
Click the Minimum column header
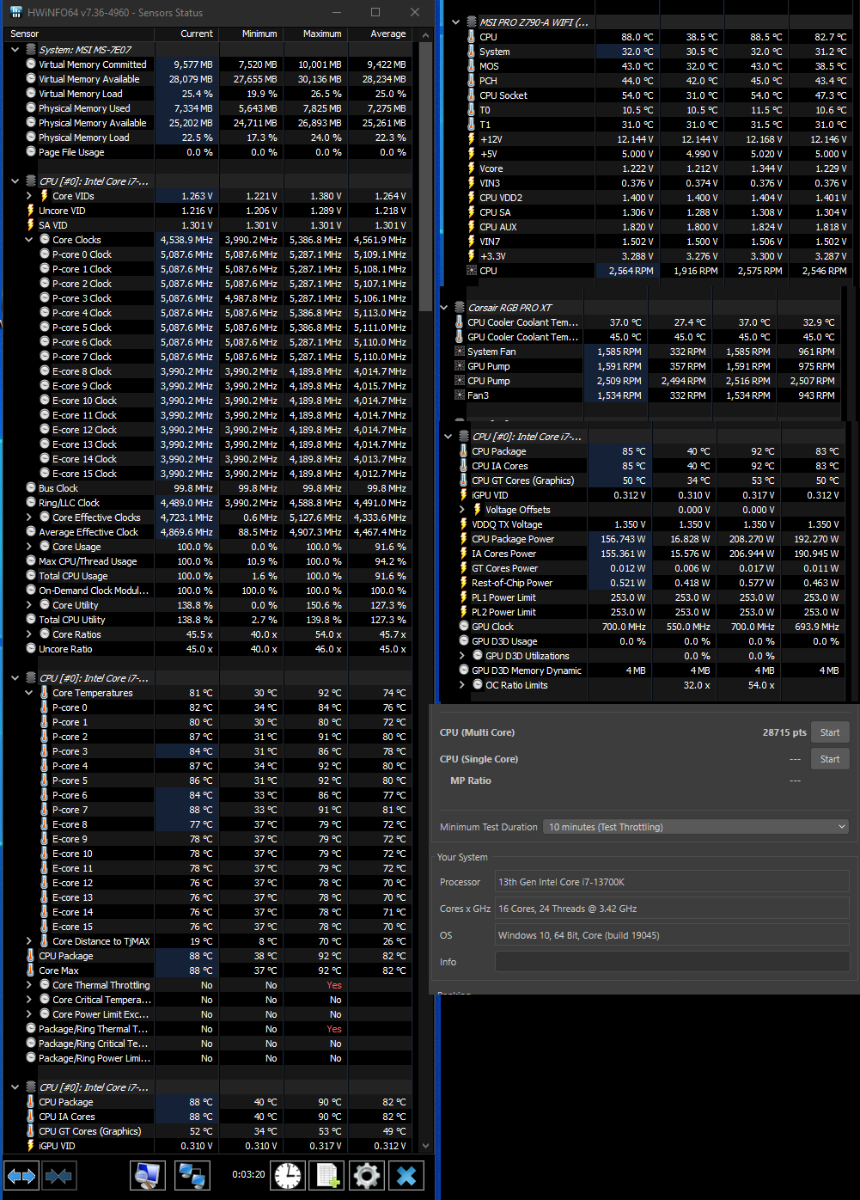click(252, 34)
